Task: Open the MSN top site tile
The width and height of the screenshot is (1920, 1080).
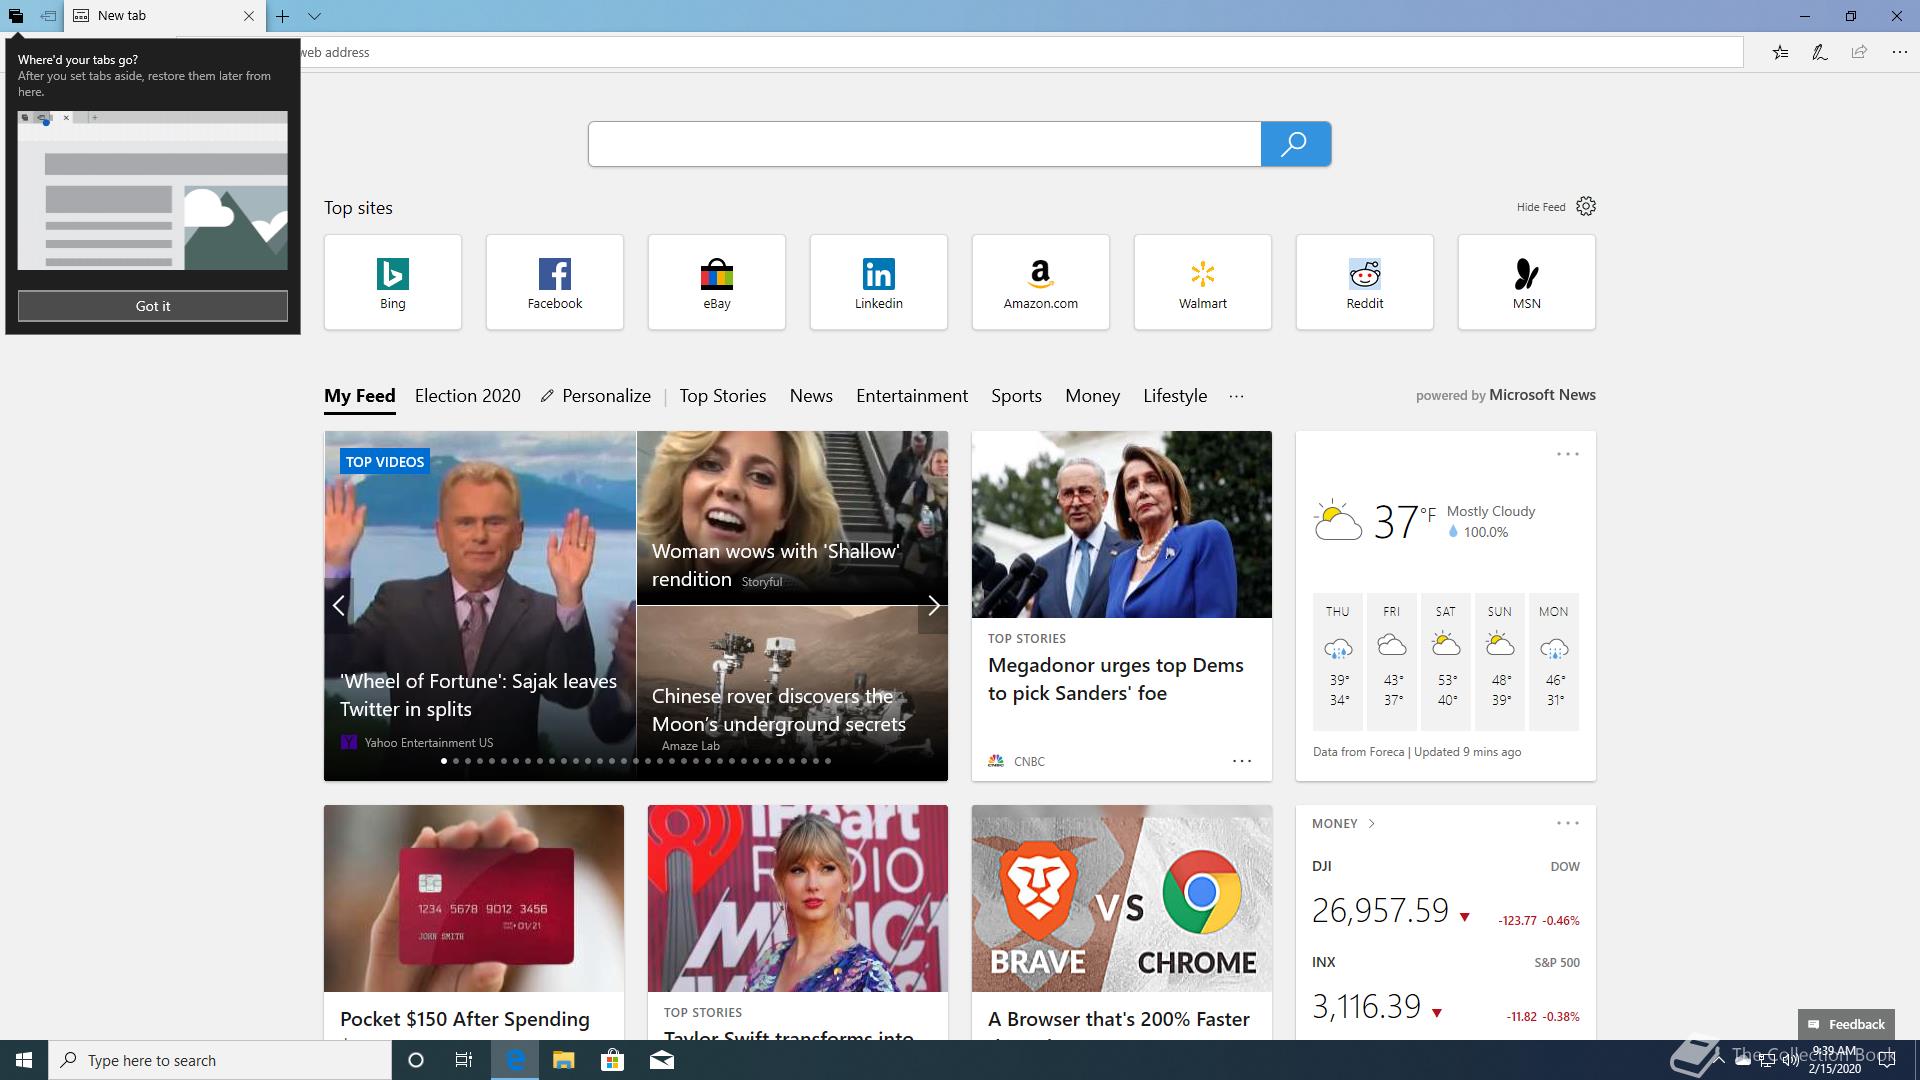Action: click(x=1527, y=282)
